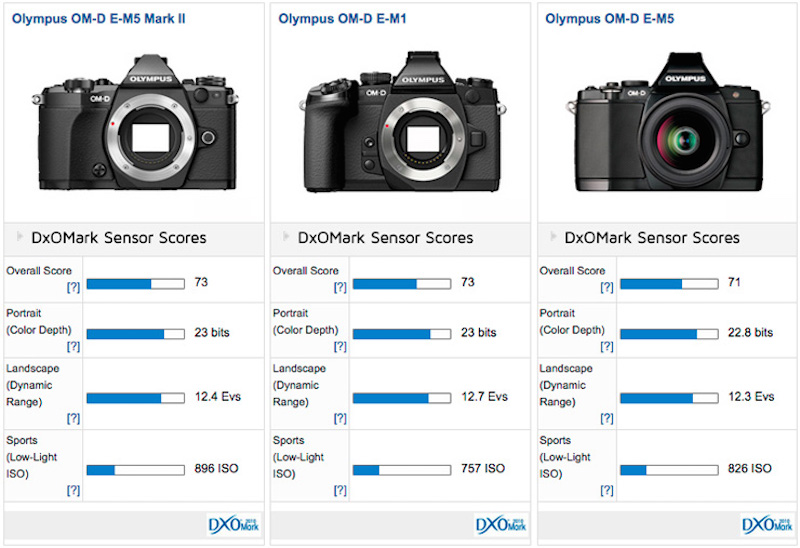Click Landscape help [?] icon for E-M5 Mark II
The width and height of the screenshot is (800, 548).
(x=73, y=418)
